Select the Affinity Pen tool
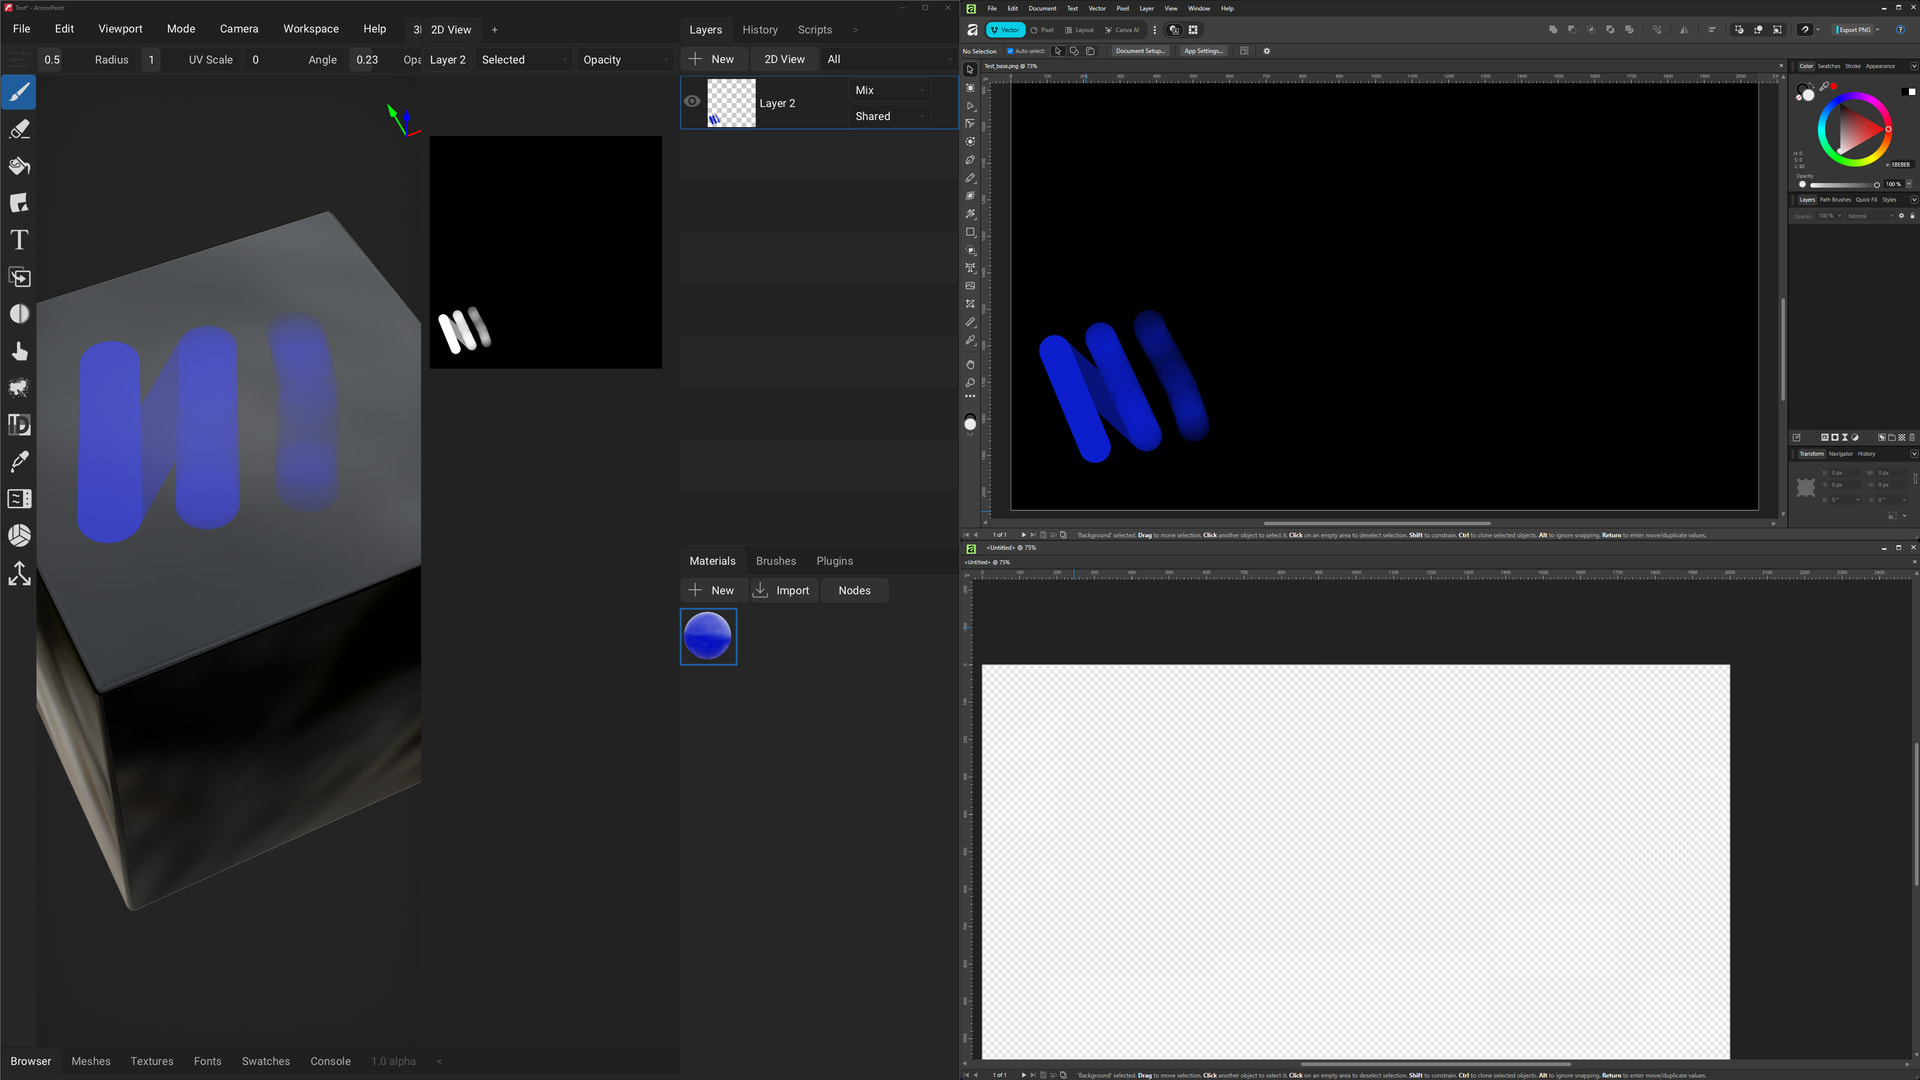1920x1080 pixels. click(970, 160)
